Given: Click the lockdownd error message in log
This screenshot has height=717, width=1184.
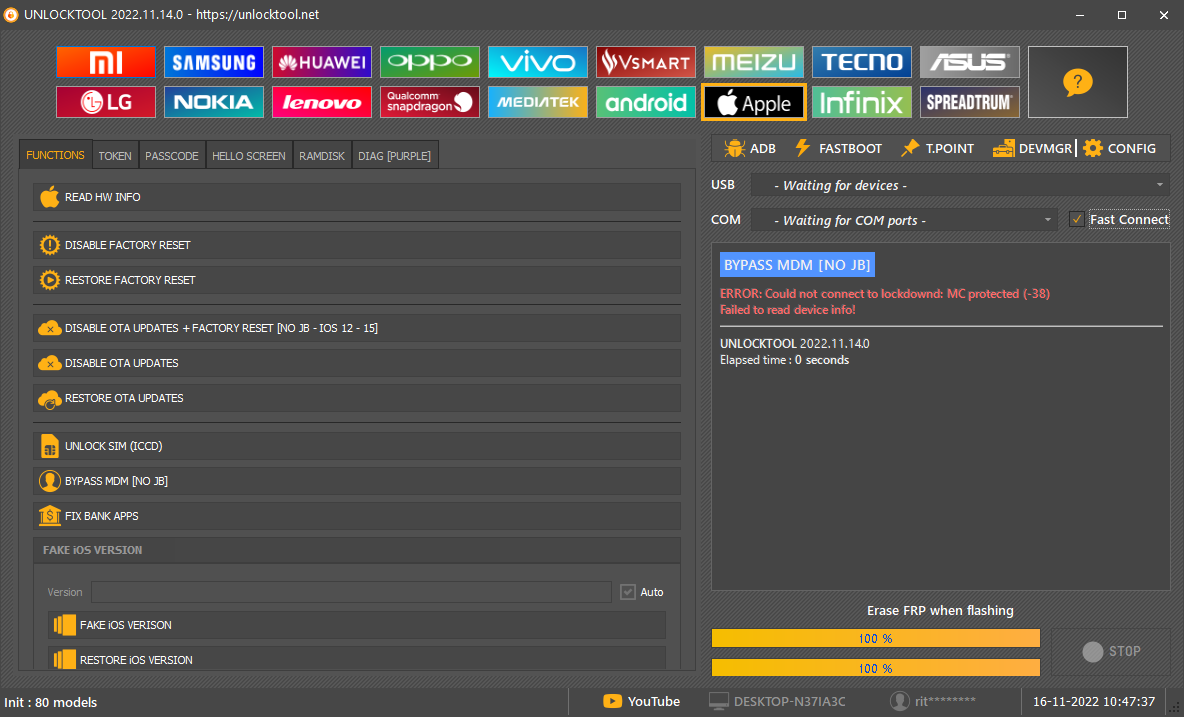Looking at the screenshot, I should tap(885, 294).
